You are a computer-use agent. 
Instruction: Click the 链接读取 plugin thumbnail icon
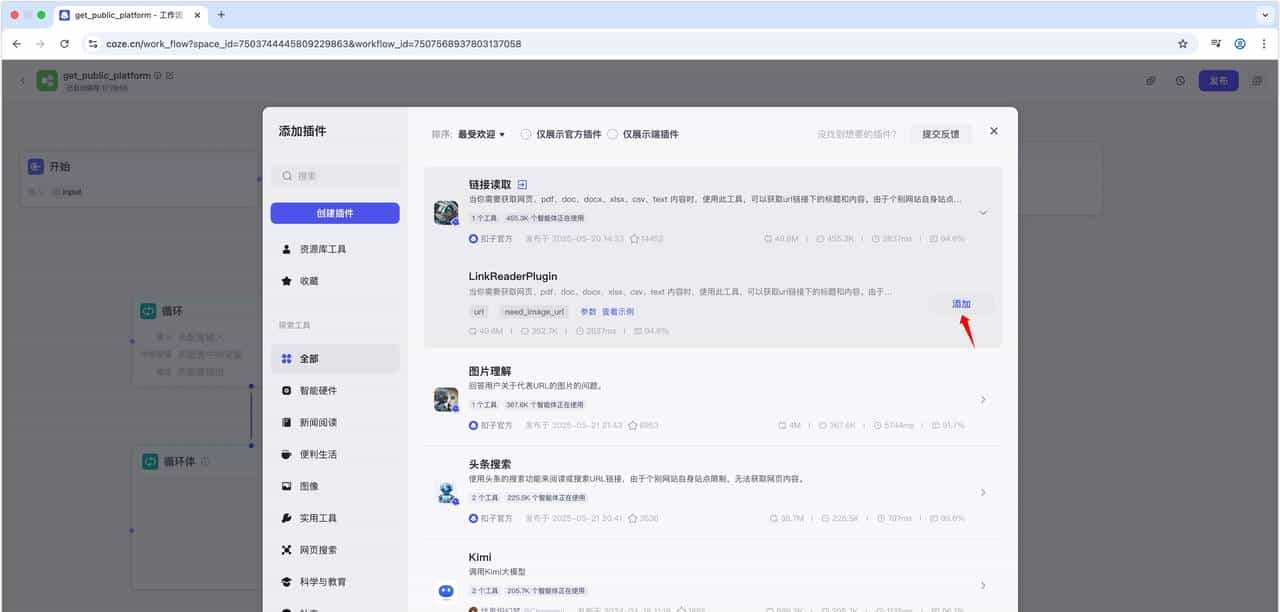(x=446, y=212)
